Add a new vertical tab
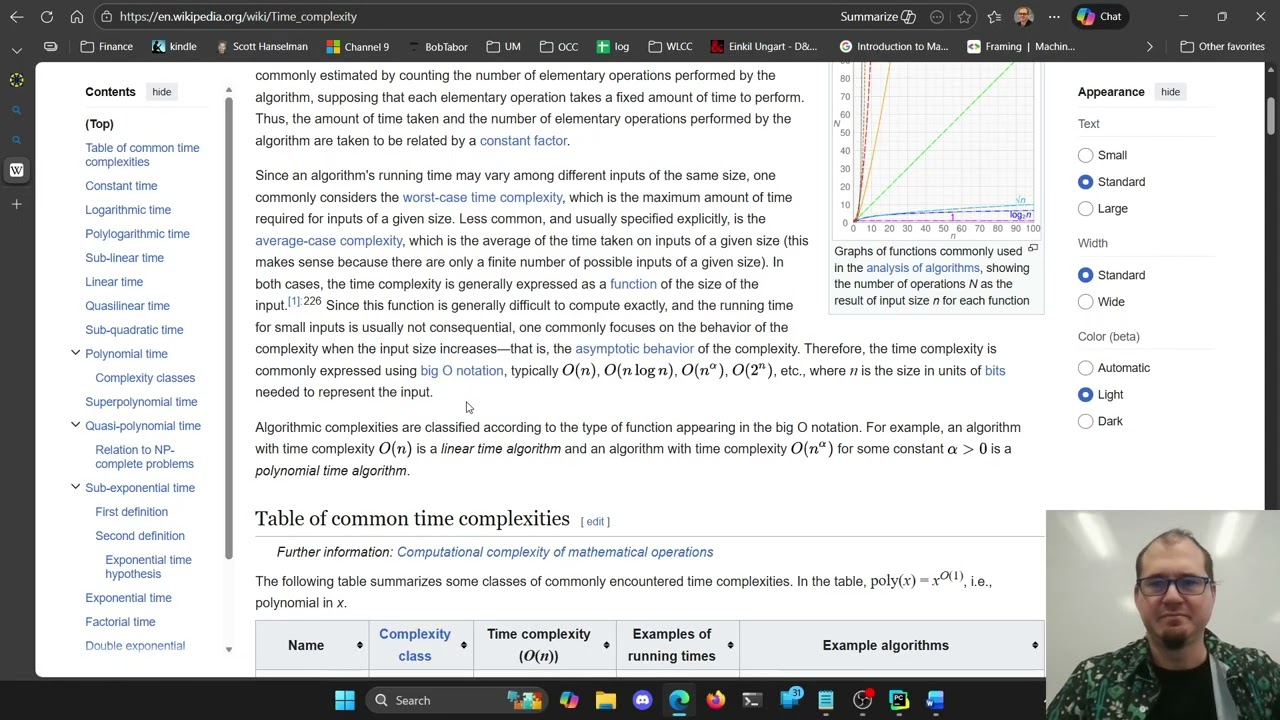 click(17, 204)
